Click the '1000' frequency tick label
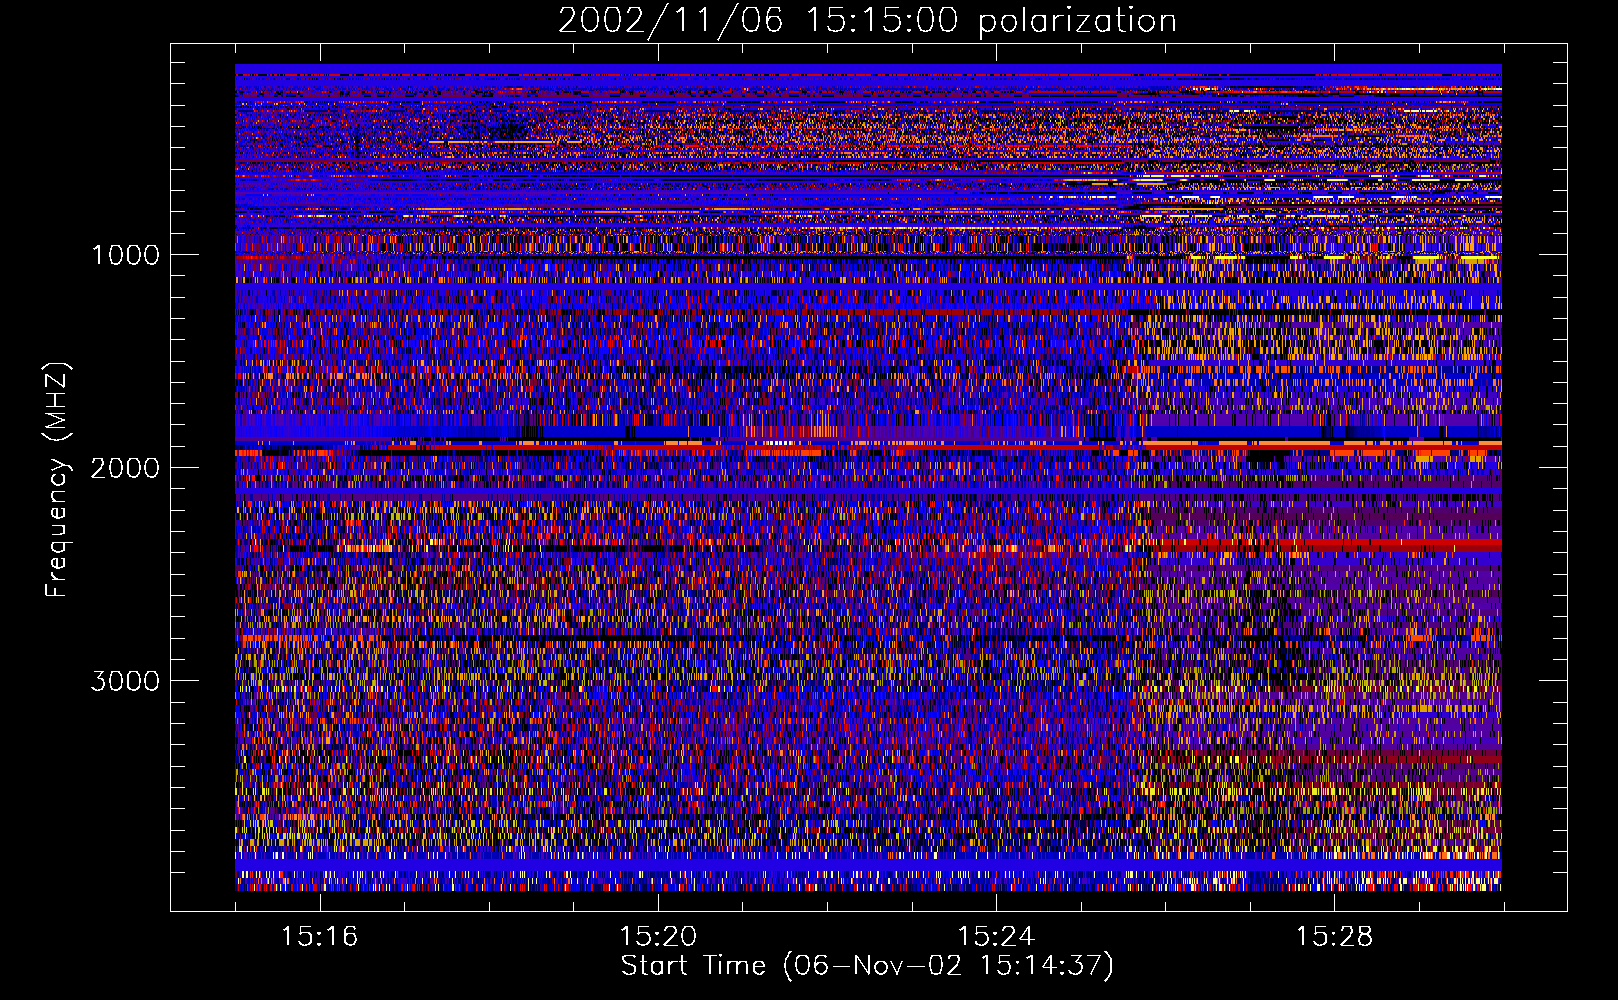Screen dimensions: 1618x1000 pos(126,255)
